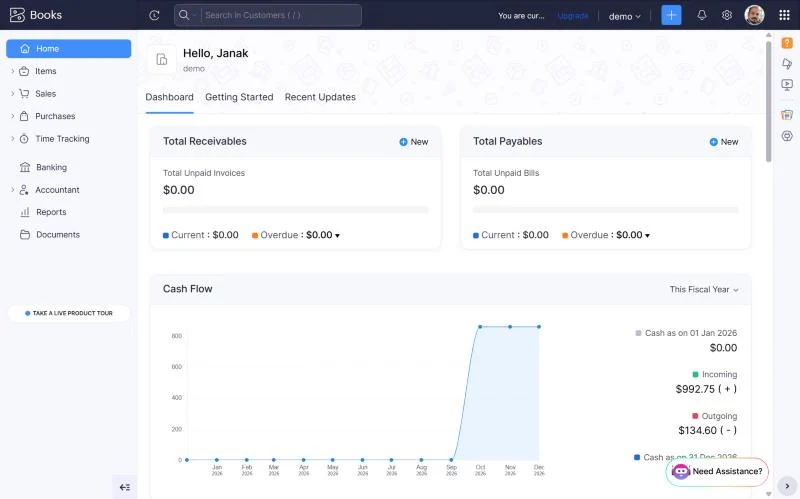Expand the Time Tracking chevron

coord(12,138)
